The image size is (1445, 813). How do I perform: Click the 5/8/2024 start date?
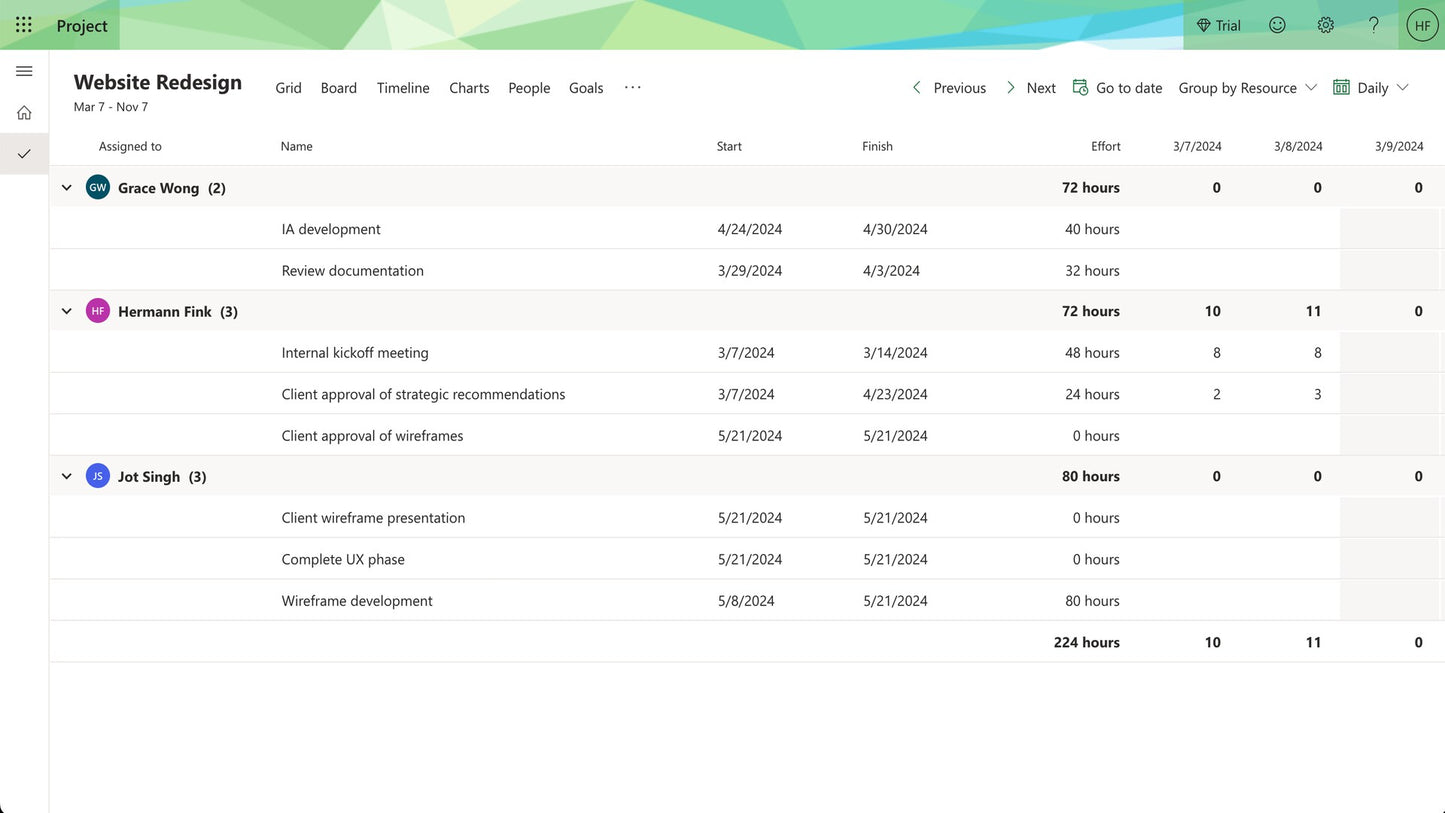point(746,601)
